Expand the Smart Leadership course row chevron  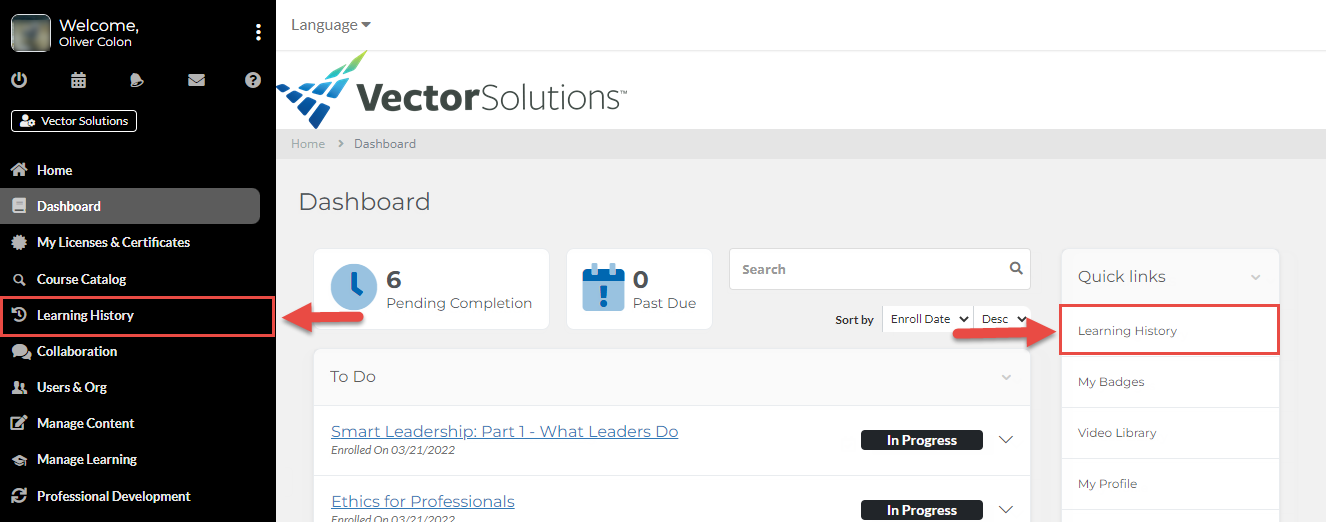1006,440
